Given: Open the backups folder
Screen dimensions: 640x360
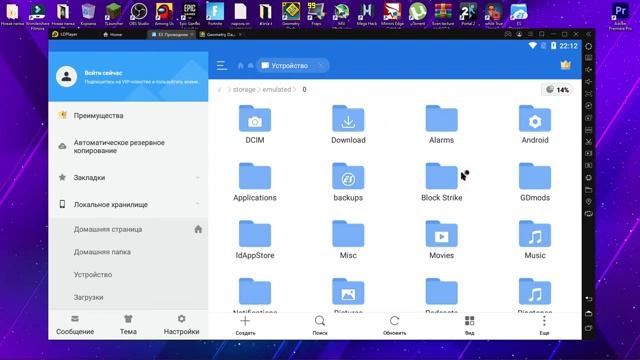Looking at the screenshot, I should pos(348,182).
